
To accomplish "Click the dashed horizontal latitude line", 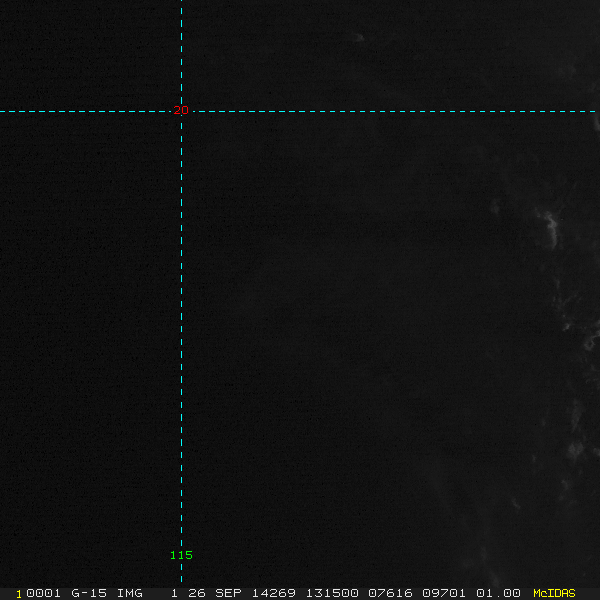I will click(400, 111).
